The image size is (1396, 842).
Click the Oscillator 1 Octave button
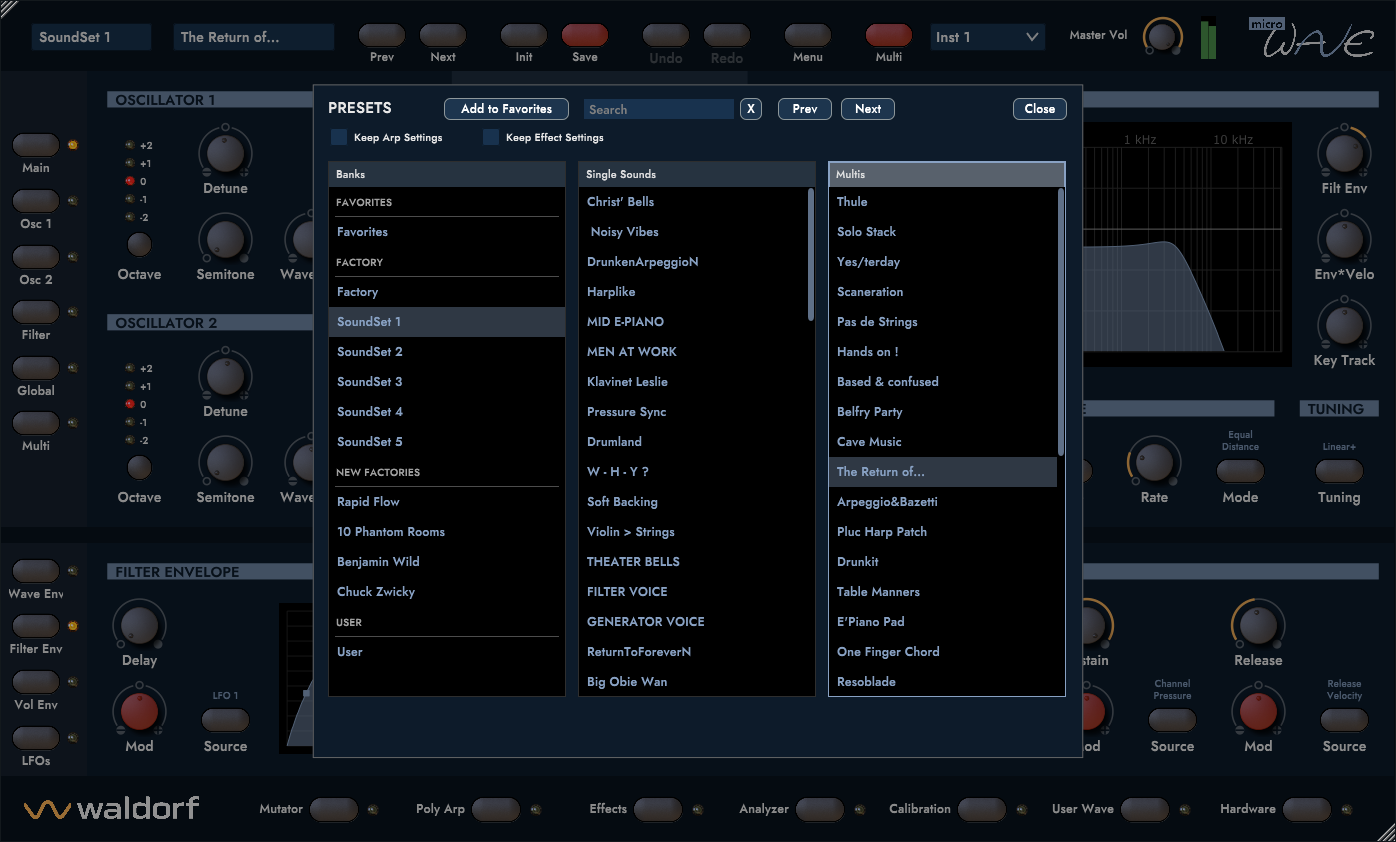[139, 244]
